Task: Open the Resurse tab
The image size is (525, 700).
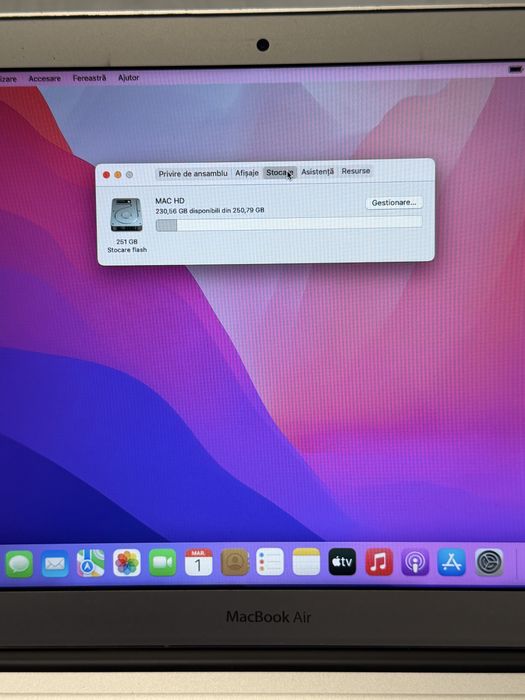Action: click(x=356, y=171)
